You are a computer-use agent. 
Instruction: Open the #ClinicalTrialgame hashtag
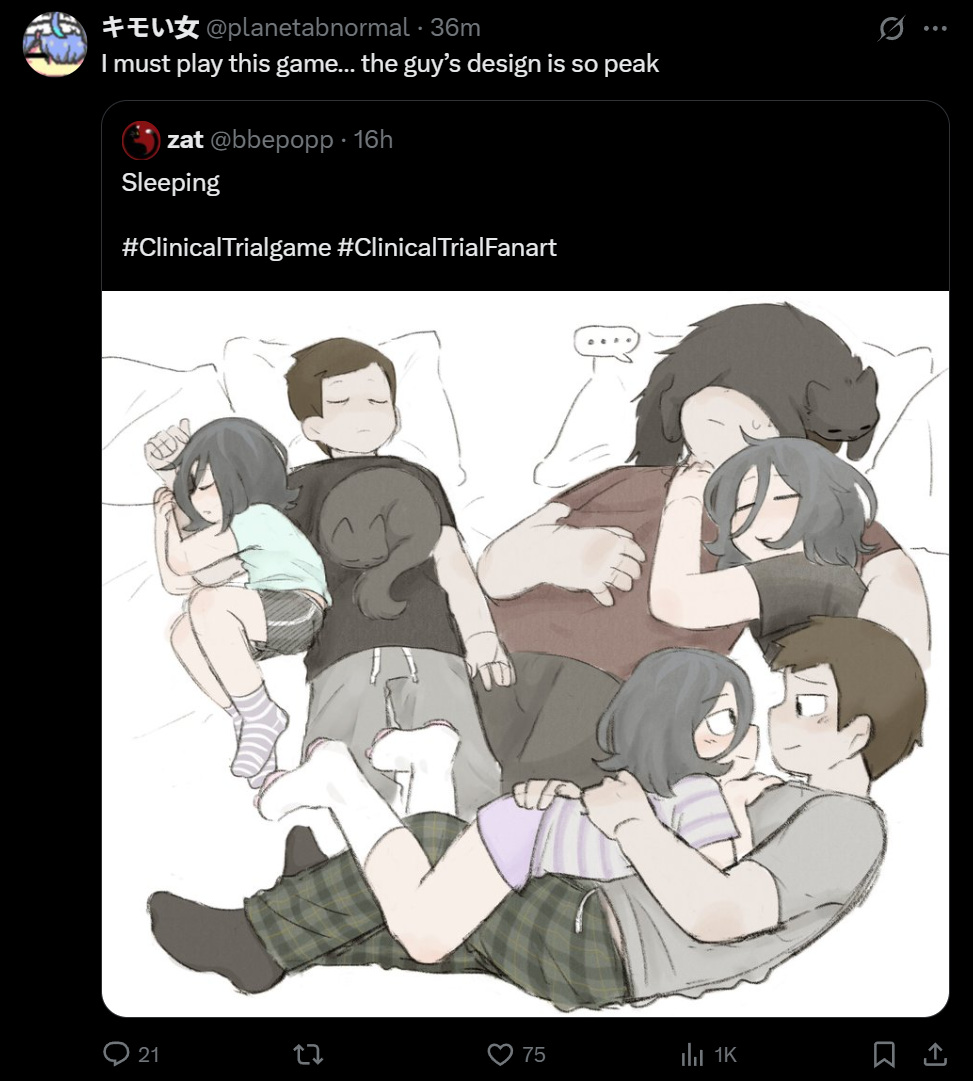click(226, 247)
